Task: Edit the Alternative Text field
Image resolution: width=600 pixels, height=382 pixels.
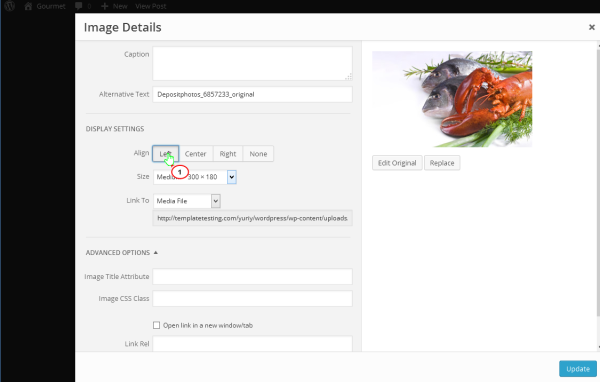Action: (253, 95)
